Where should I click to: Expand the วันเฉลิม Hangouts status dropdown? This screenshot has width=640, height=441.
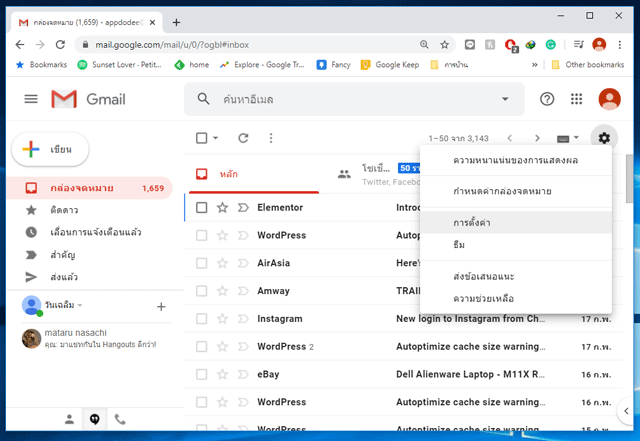[80, 305]
